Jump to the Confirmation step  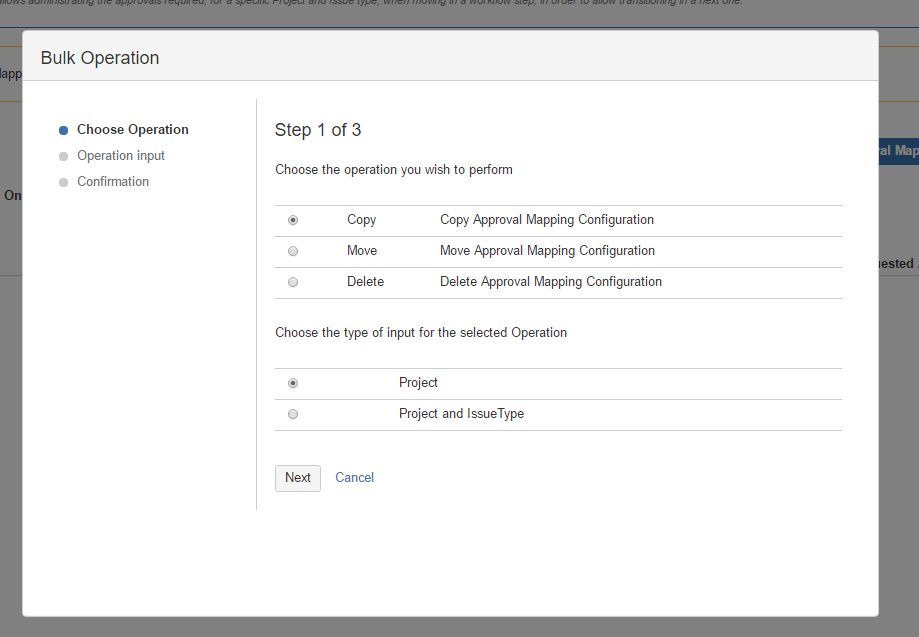coord(113,182)
